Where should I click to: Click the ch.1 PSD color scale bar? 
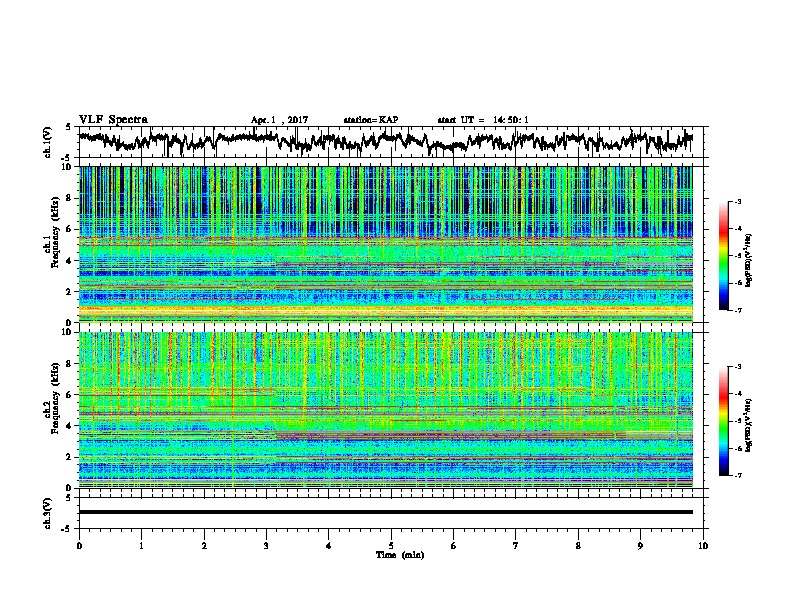tap(723, 256)
